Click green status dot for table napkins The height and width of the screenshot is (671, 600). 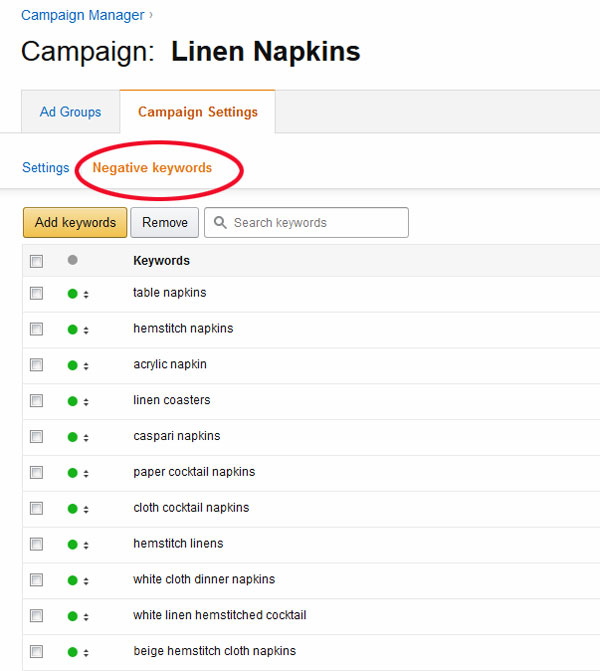(x=73, y=294)
